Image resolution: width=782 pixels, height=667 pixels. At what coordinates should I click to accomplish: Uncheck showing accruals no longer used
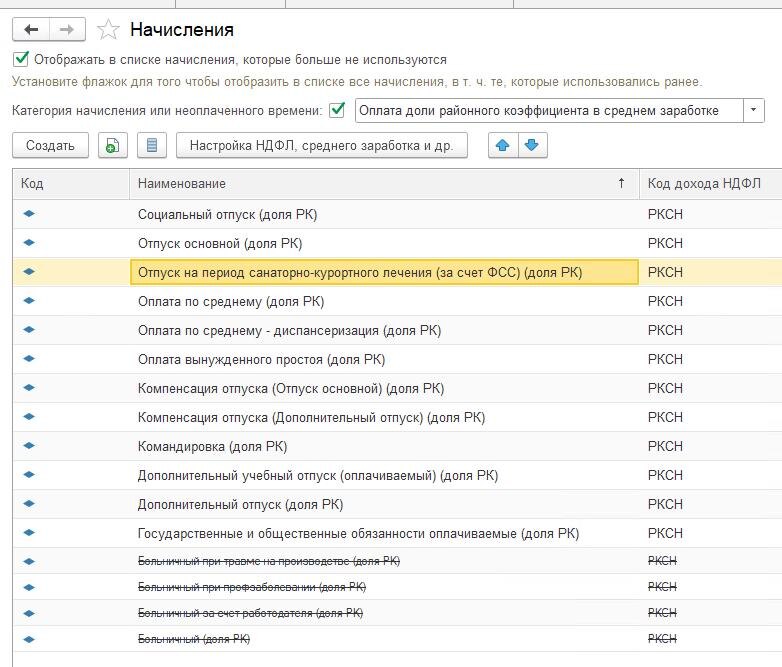point(21,59)
